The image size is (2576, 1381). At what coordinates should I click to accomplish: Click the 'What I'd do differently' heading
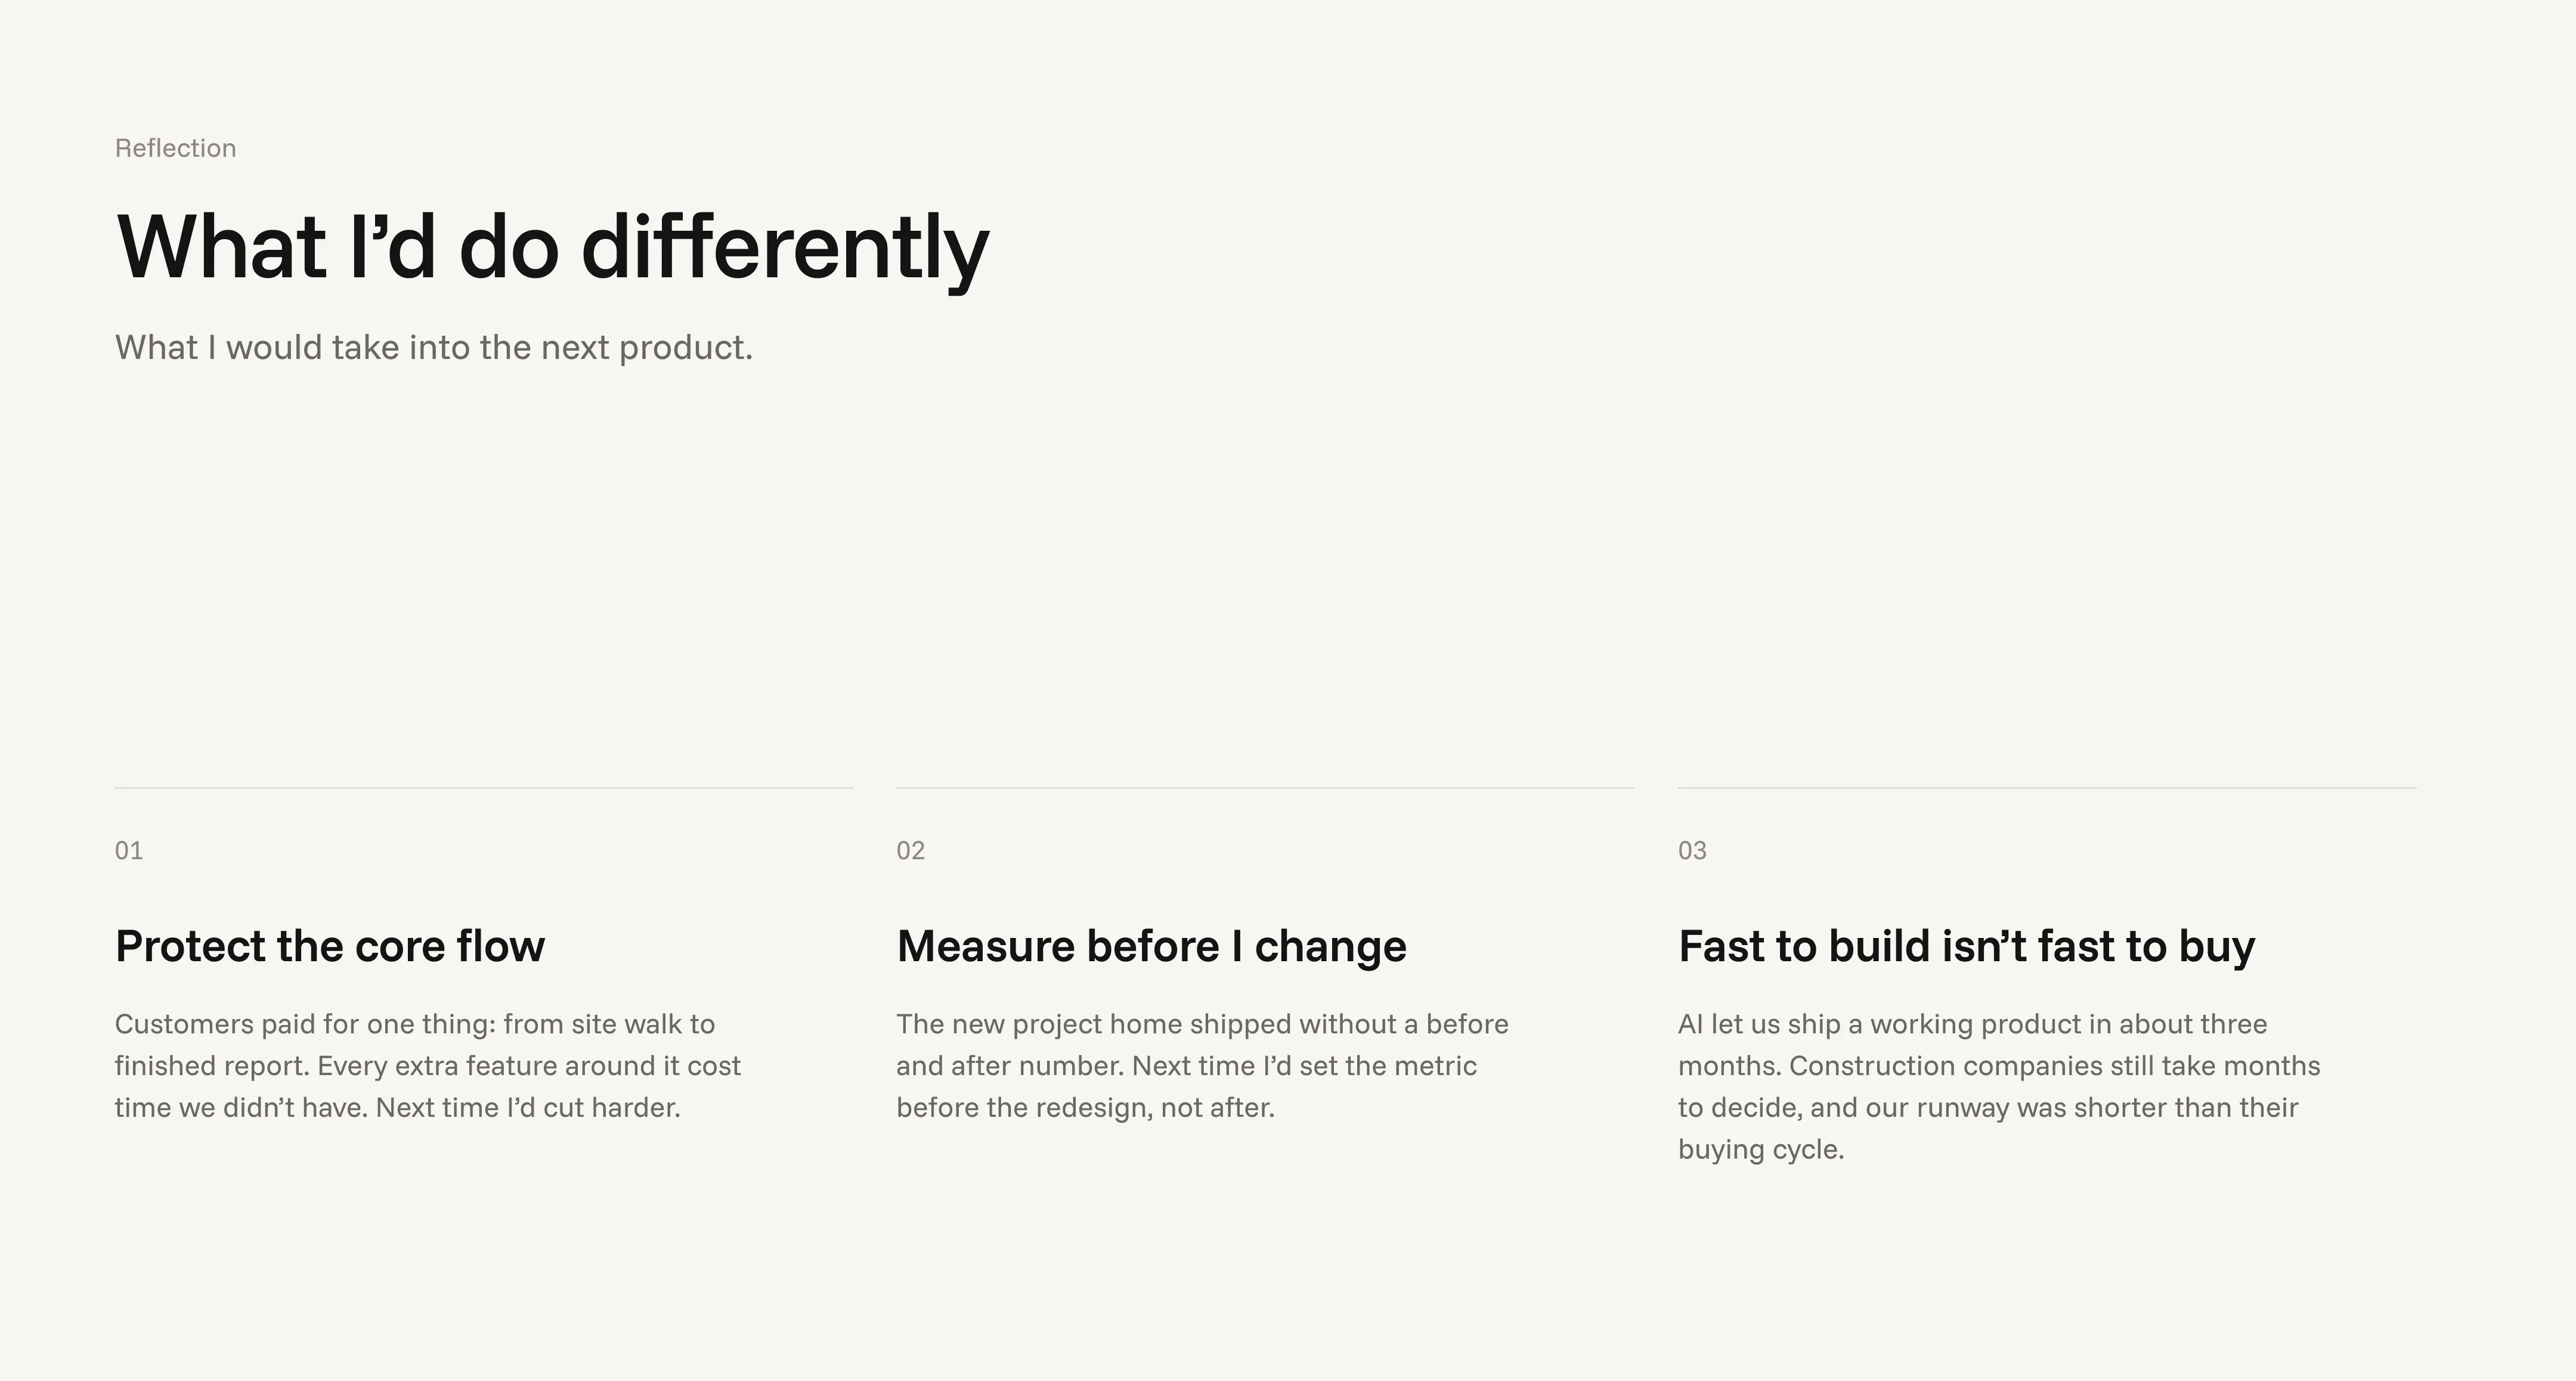552,248
